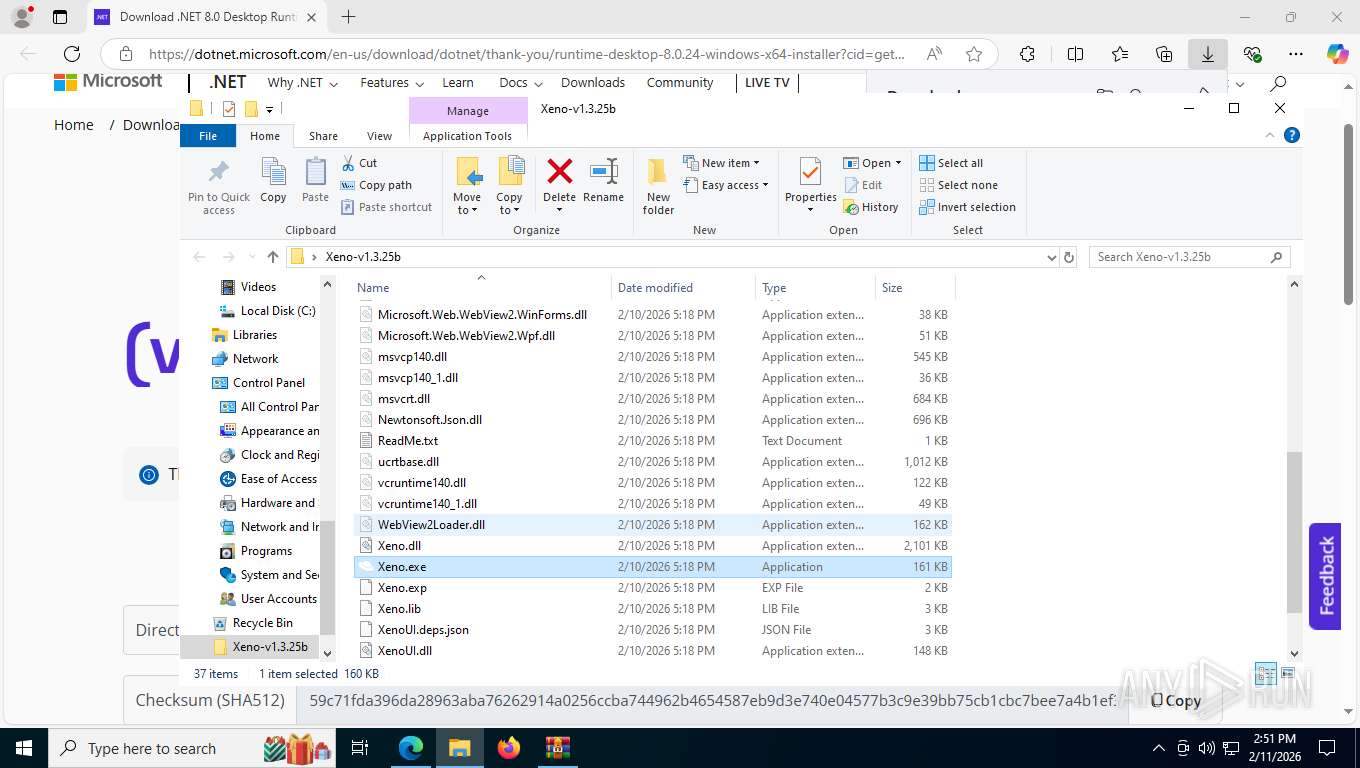The width and height of the screenshot is (1360, 768).
Task: Select Newtonsoft.Json.dll file
Action: coord(429,420)
